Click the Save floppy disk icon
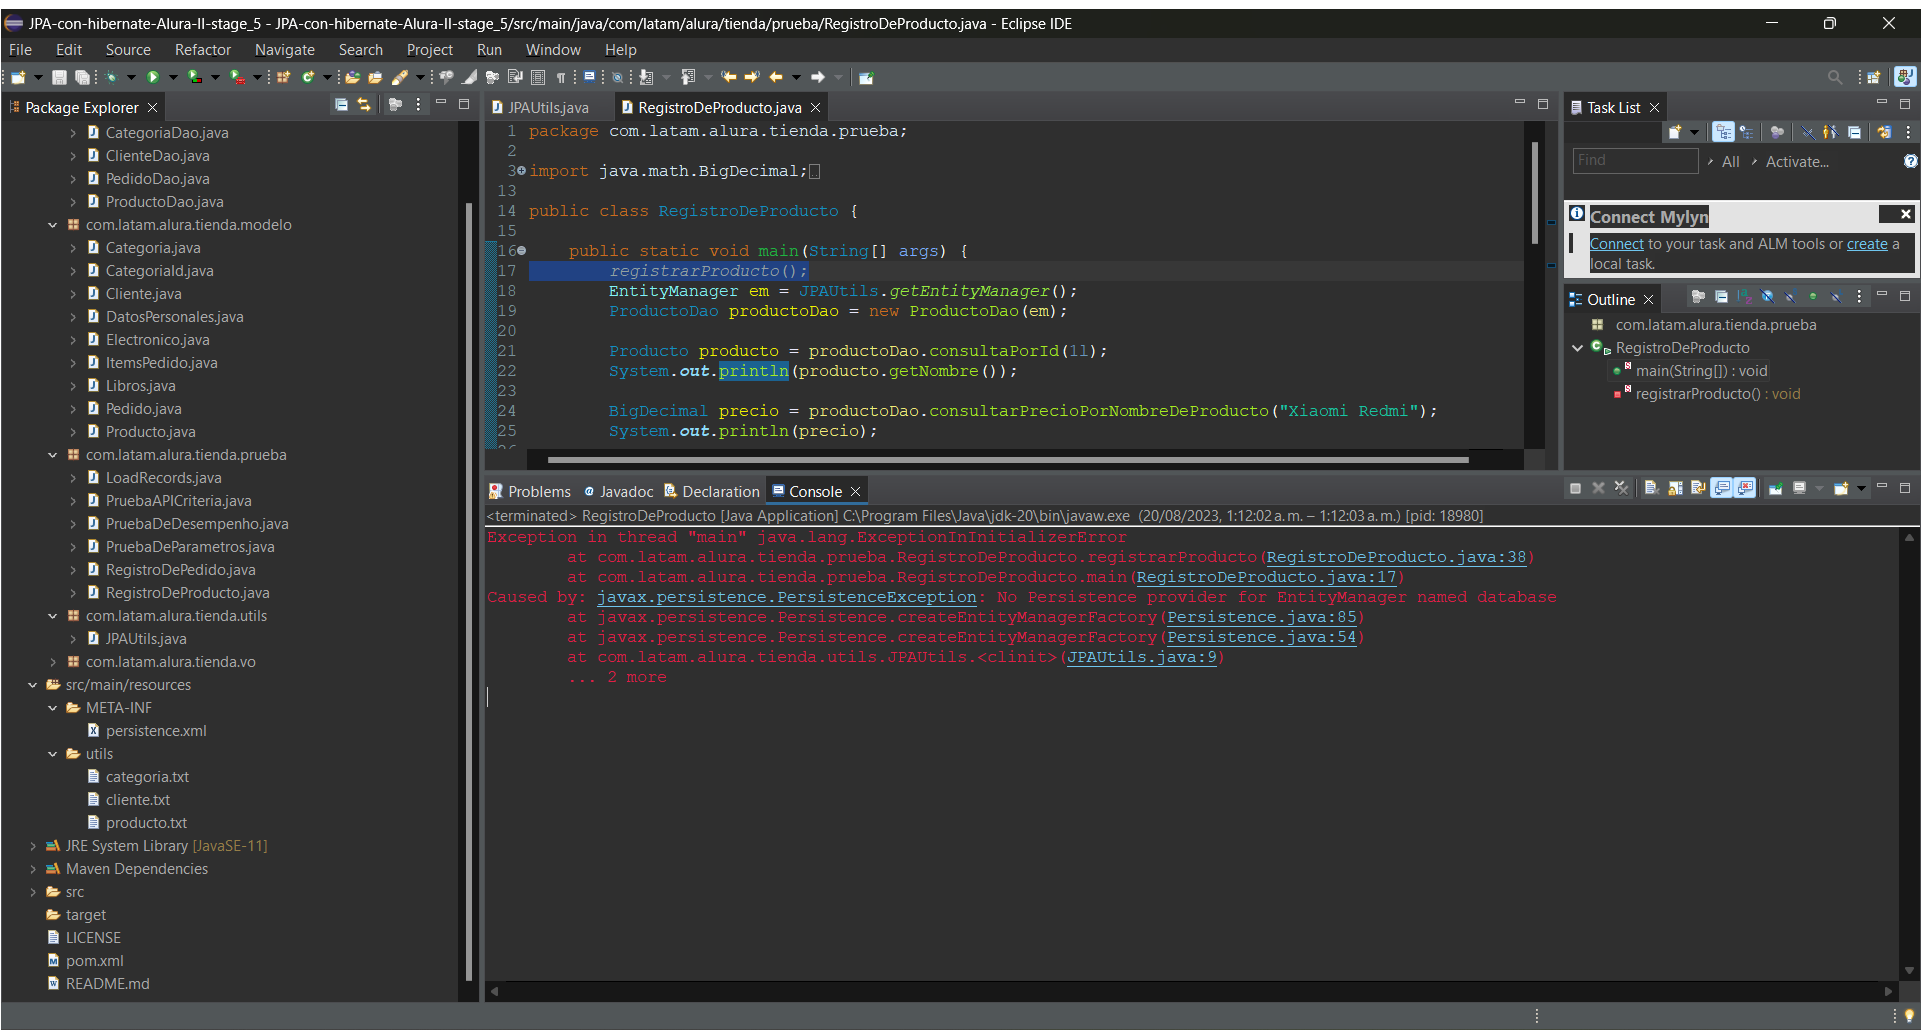The height and width of the screenshot is (1030, 1922). pos(59,77)
